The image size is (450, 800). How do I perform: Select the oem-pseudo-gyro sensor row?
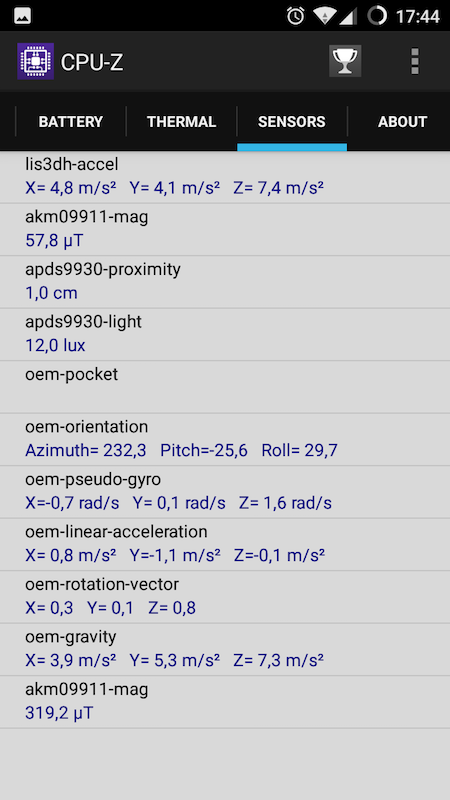click(x=225, y=492)
